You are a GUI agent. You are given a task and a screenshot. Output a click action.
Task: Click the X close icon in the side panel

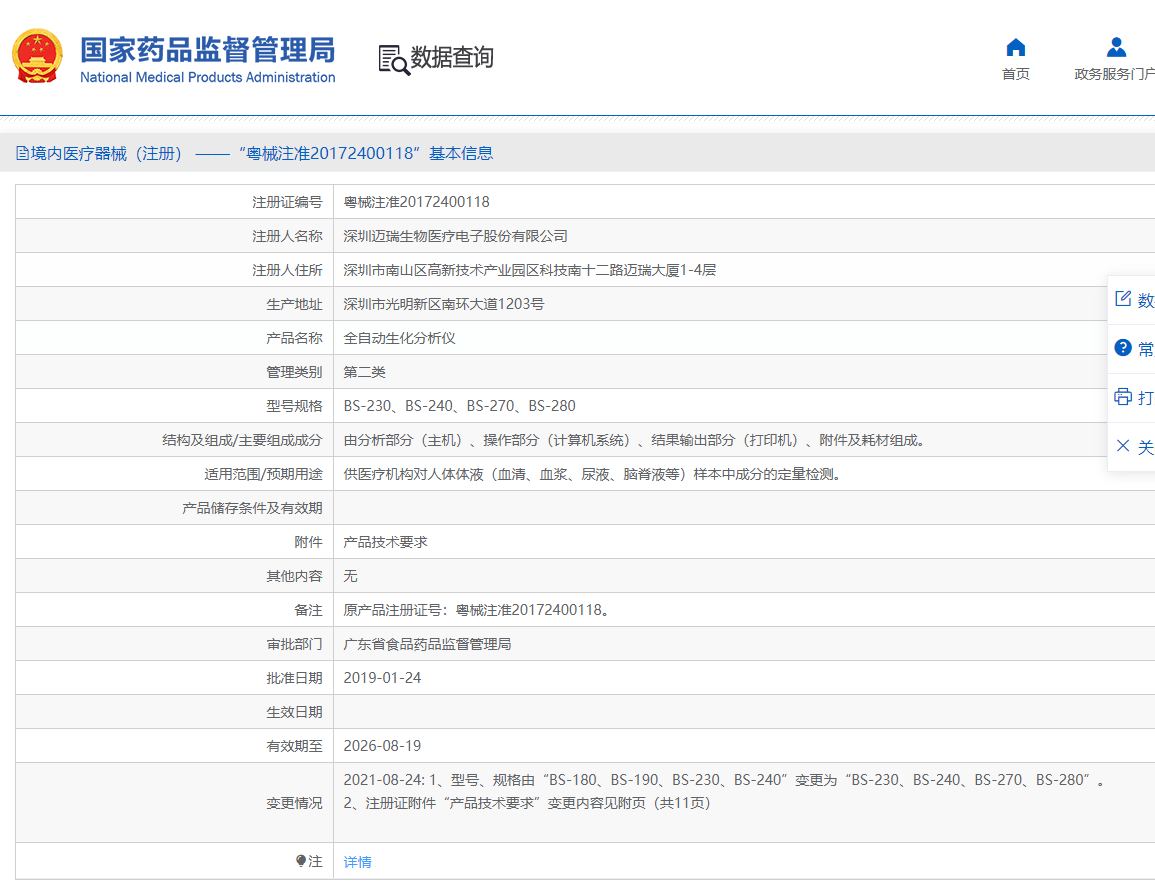click(x=1123, y=446)
